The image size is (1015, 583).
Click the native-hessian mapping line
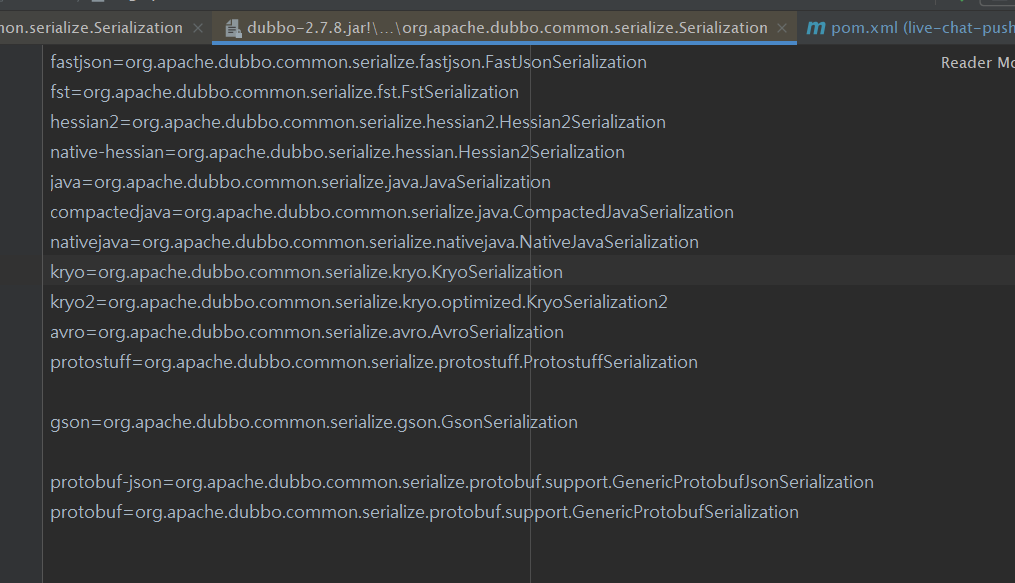[337, 152]
